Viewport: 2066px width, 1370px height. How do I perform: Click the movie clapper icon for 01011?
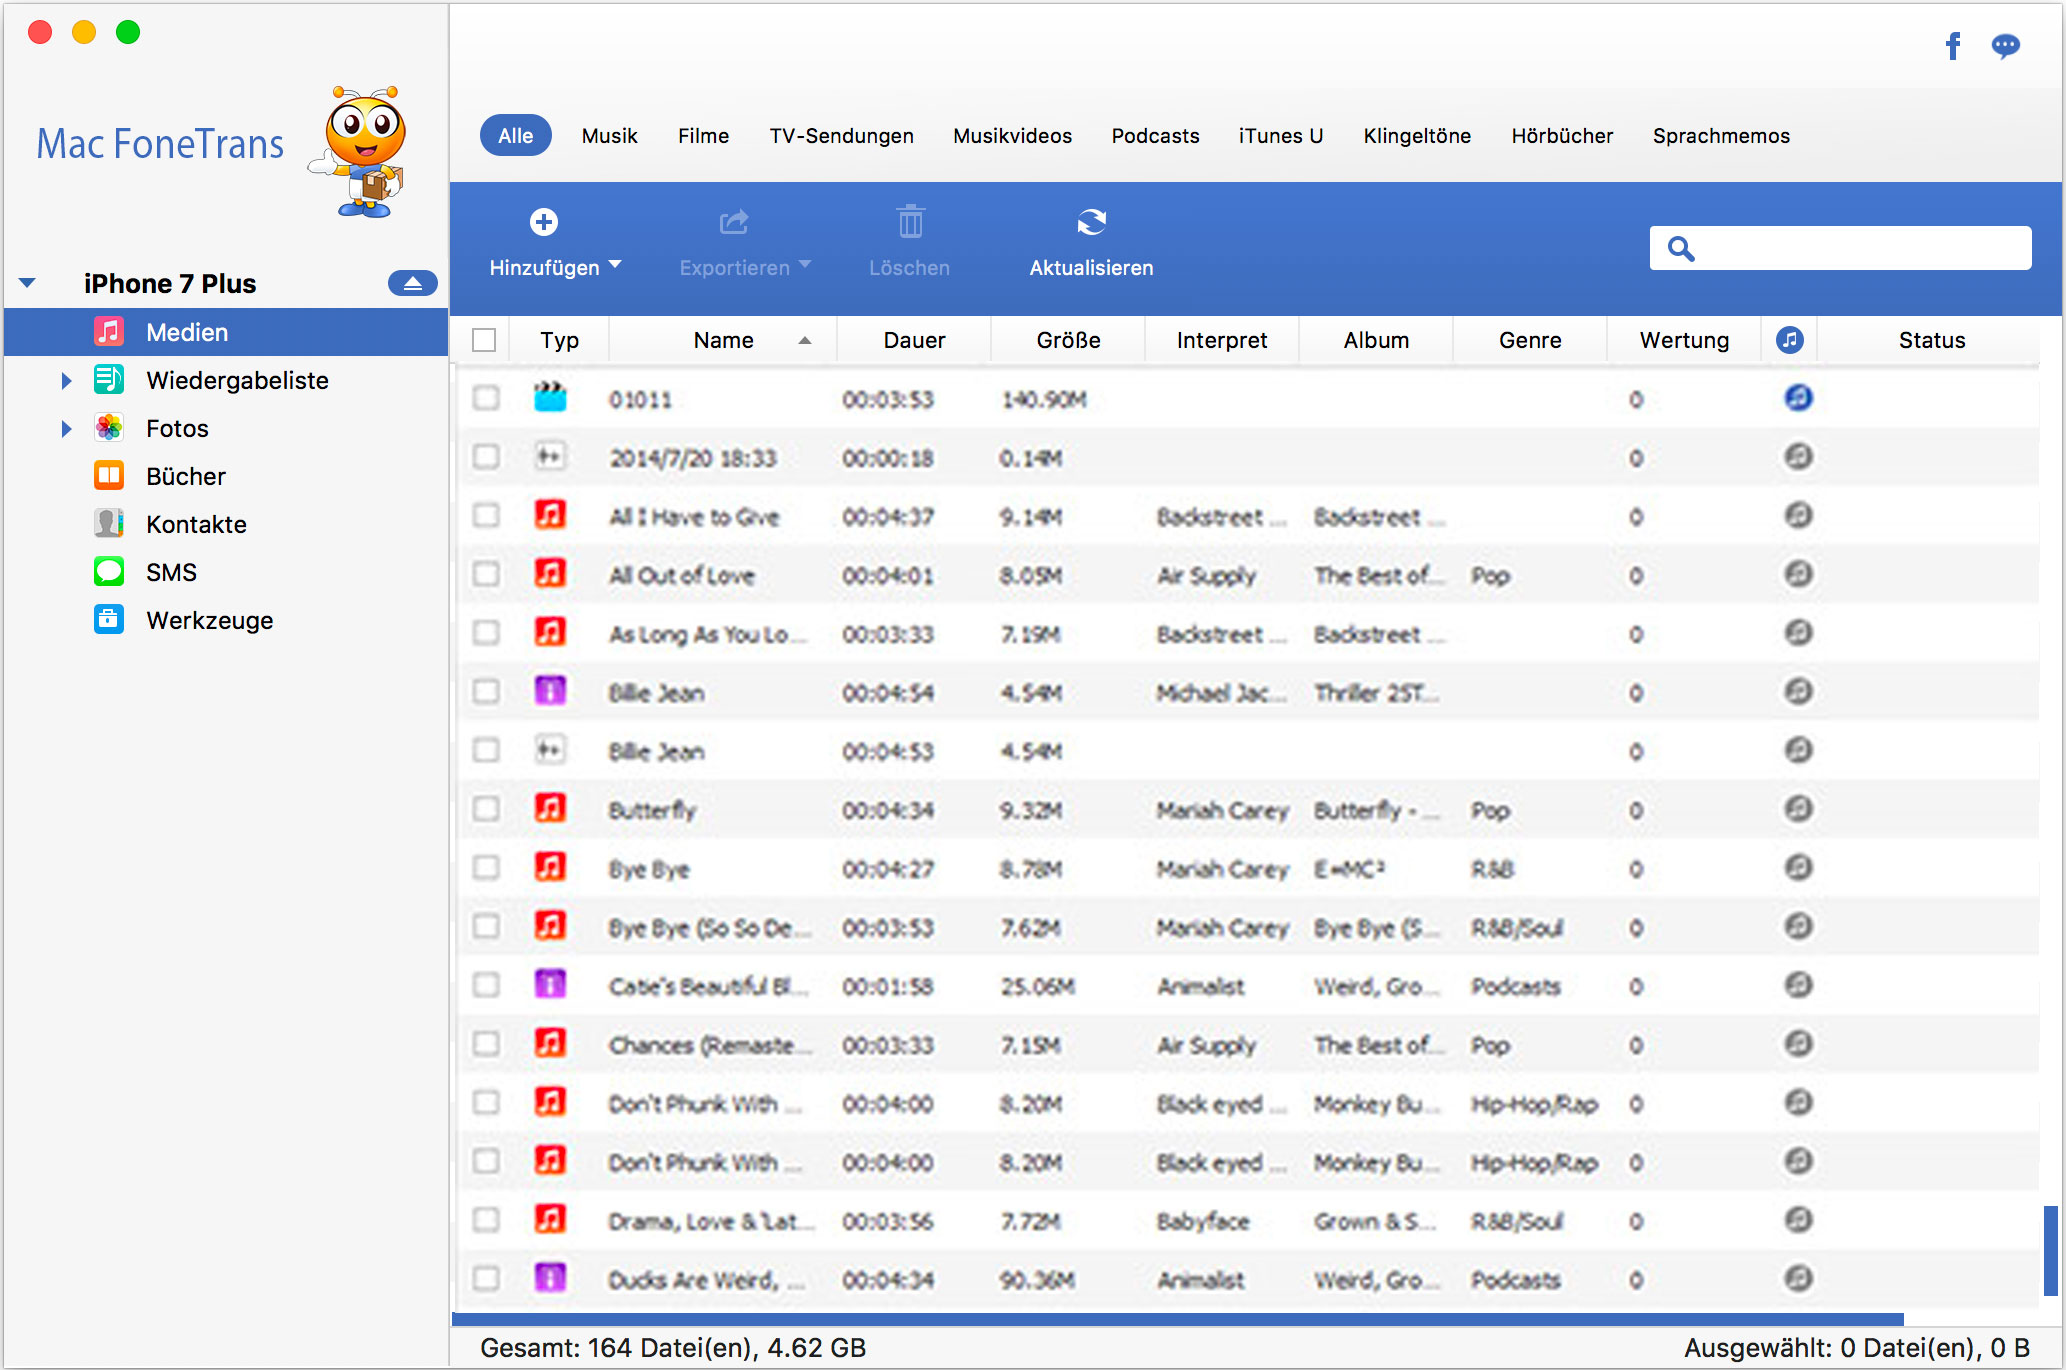[550, 398]
